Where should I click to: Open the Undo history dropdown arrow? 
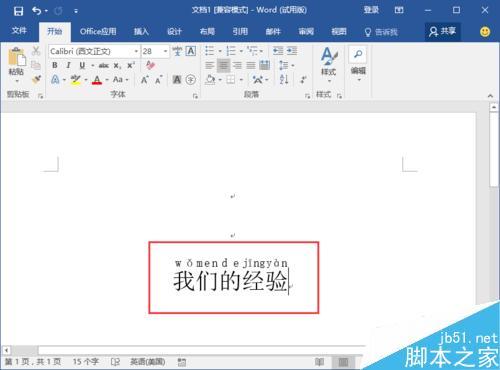(46, 11)
